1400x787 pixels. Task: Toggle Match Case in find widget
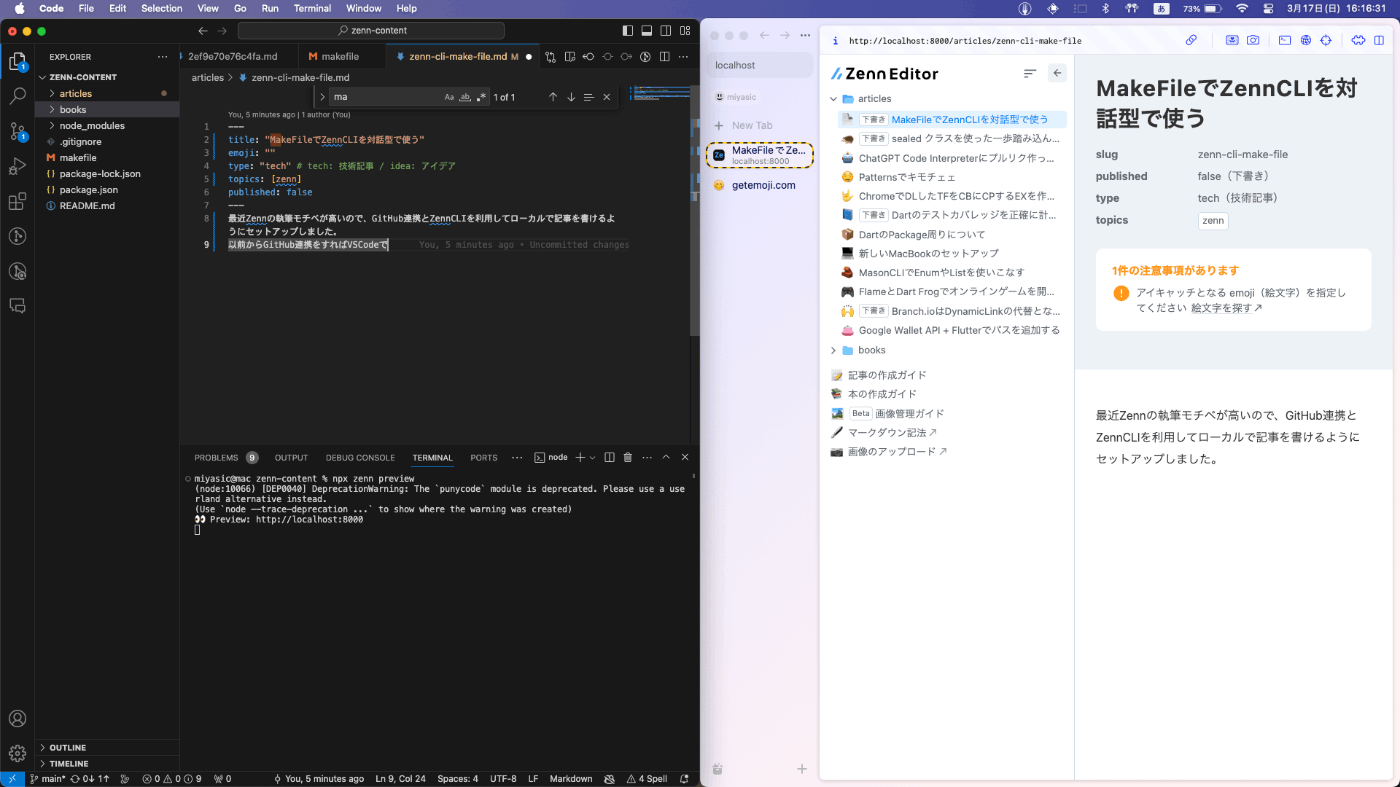(449, 97)
